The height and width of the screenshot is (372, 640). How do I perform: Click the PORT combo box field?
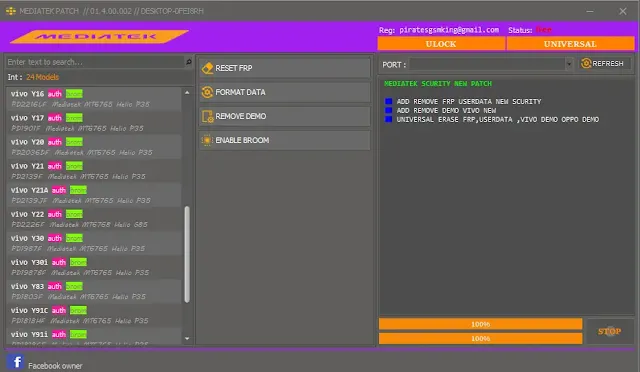coord(491,64)
